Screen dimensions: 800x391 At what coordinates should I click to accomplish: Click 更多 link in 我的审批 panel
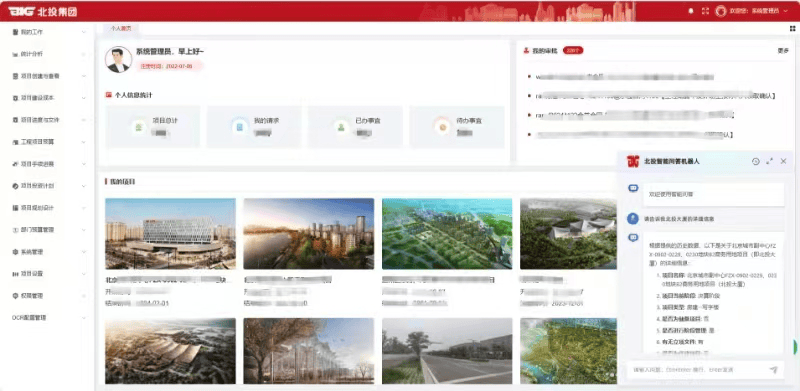pos(783,51)
